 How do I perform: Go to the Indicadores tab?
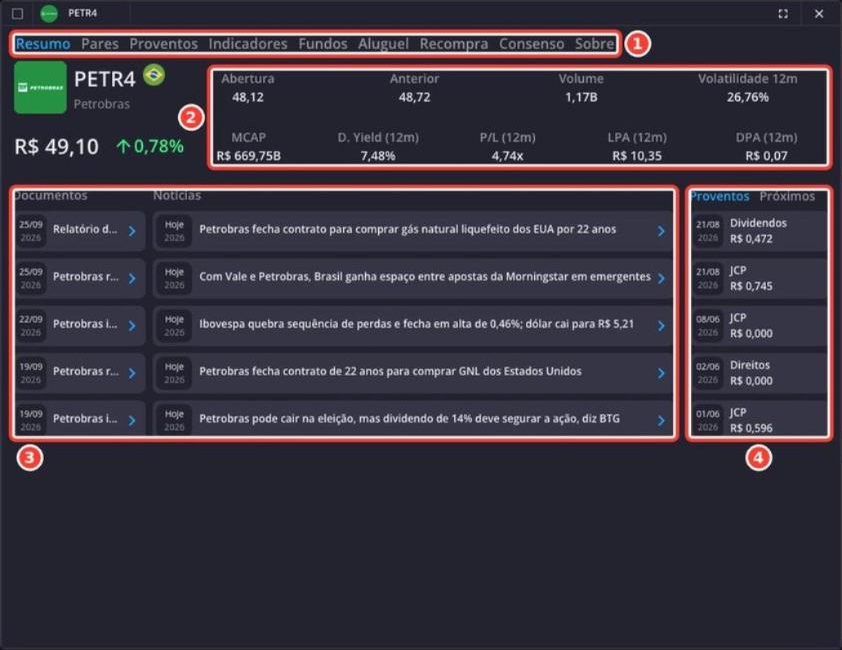click(248, 44)
